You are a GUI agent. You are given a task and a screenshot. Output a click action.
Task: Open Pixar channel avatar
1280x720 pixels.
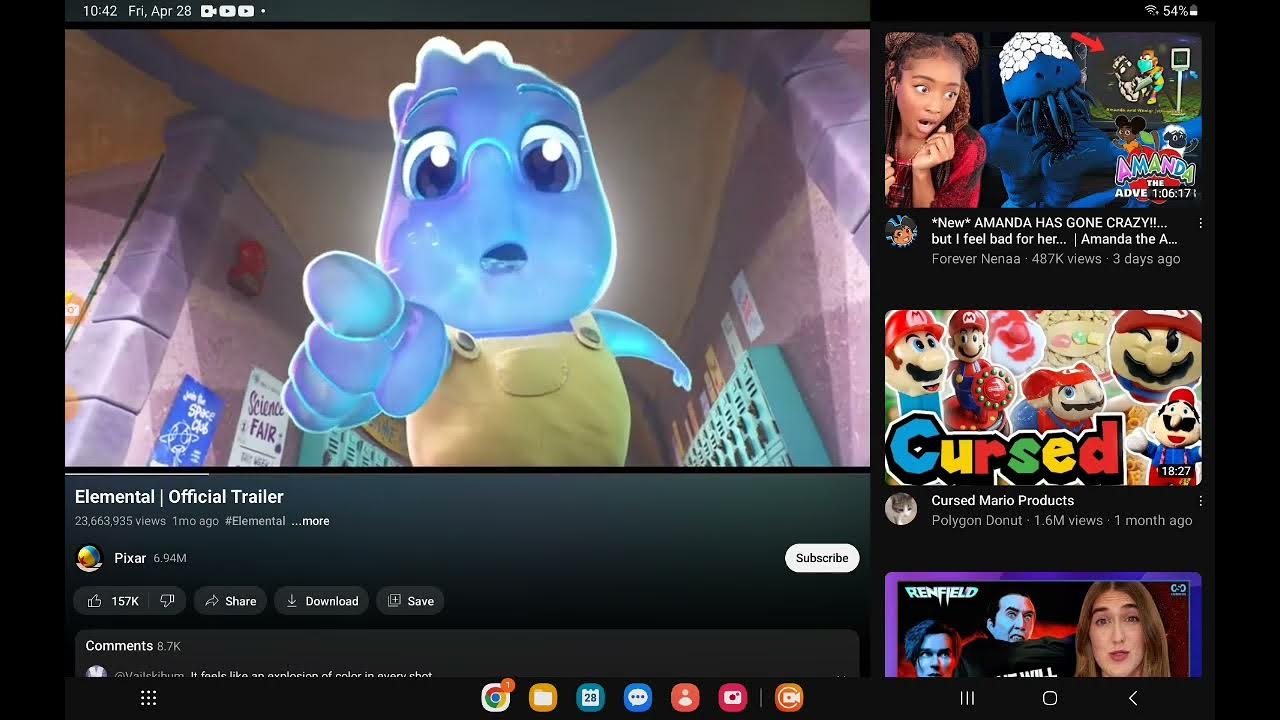click(89, 558)
